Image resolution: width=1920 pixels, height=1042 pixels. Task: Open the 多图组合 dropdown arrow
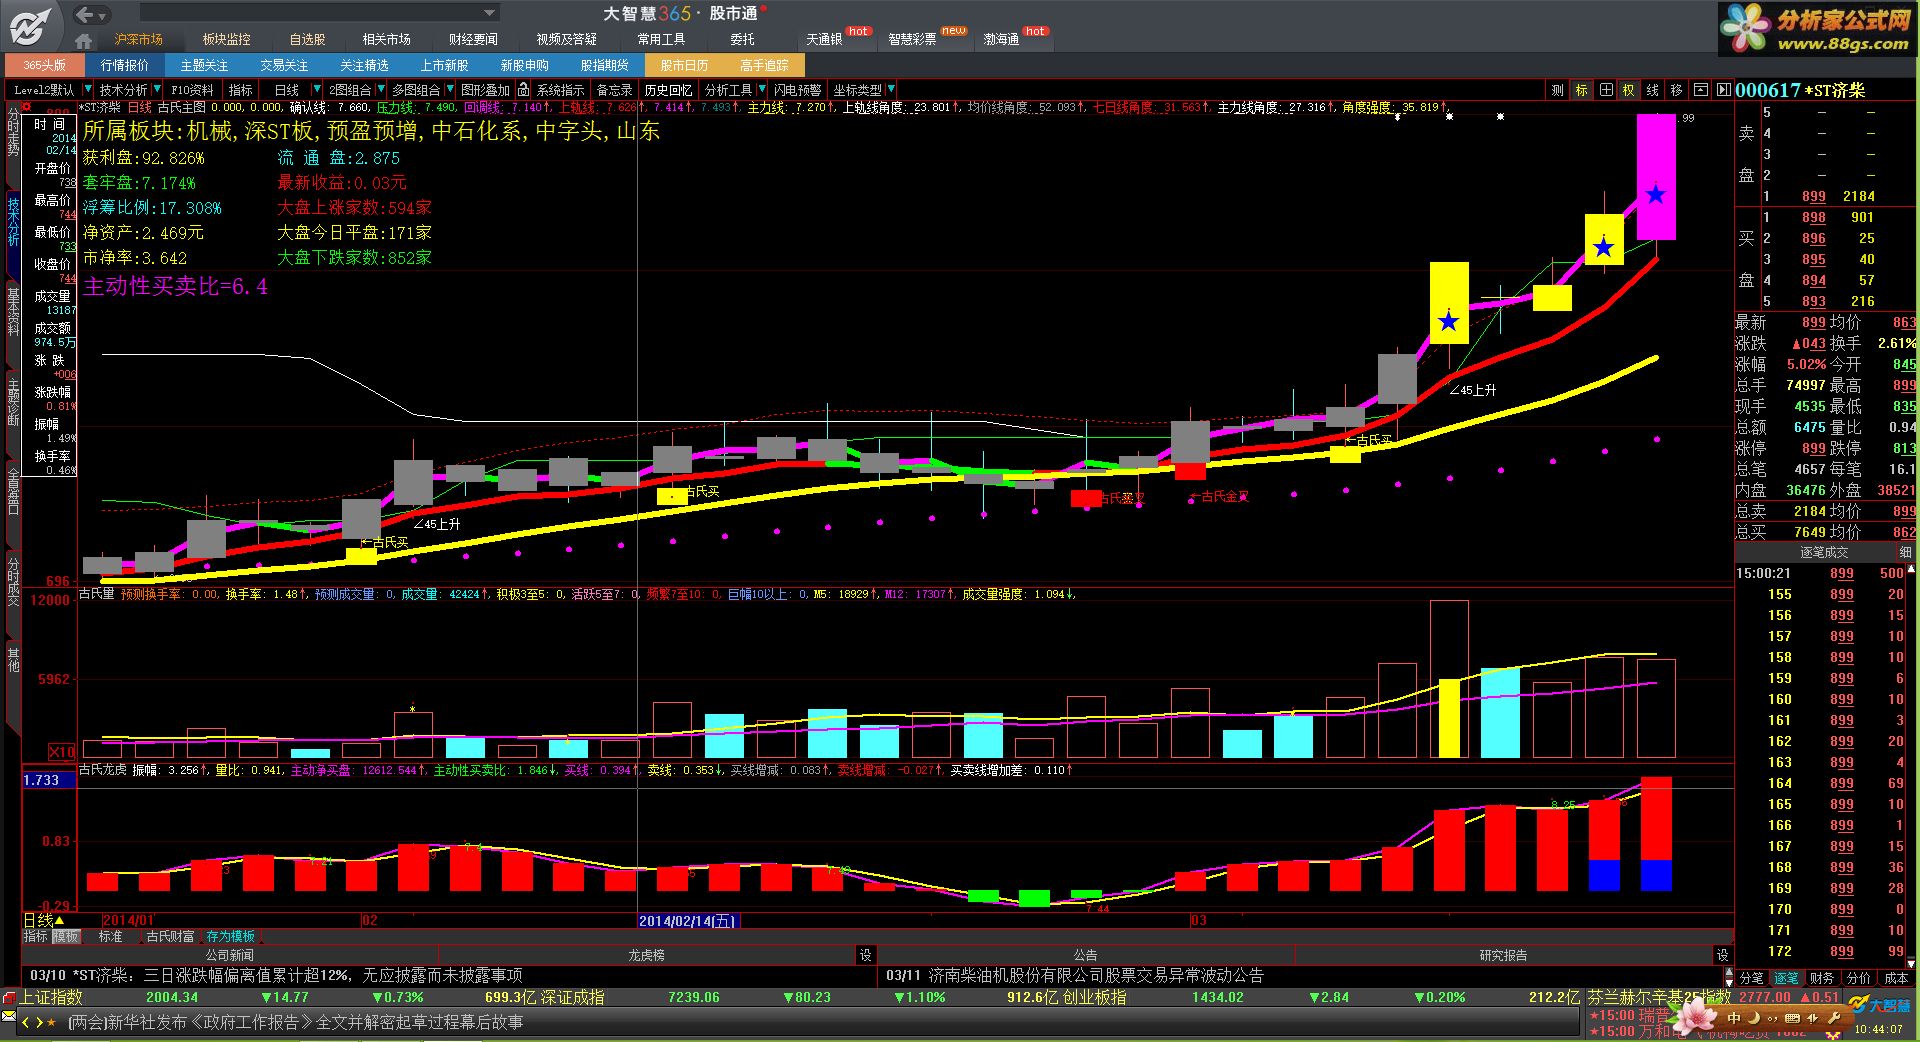449,90
